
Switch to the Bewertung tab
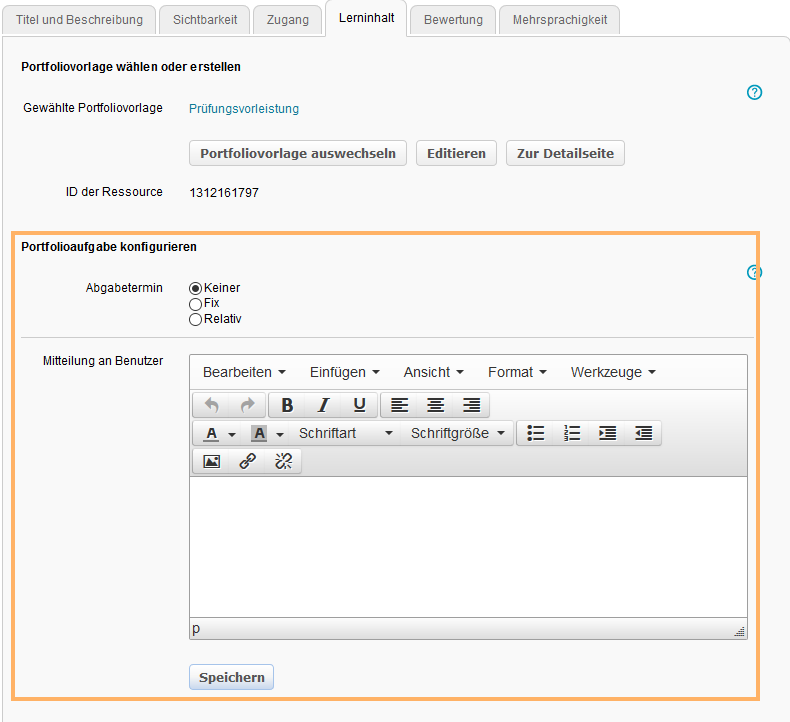(453, 20)
